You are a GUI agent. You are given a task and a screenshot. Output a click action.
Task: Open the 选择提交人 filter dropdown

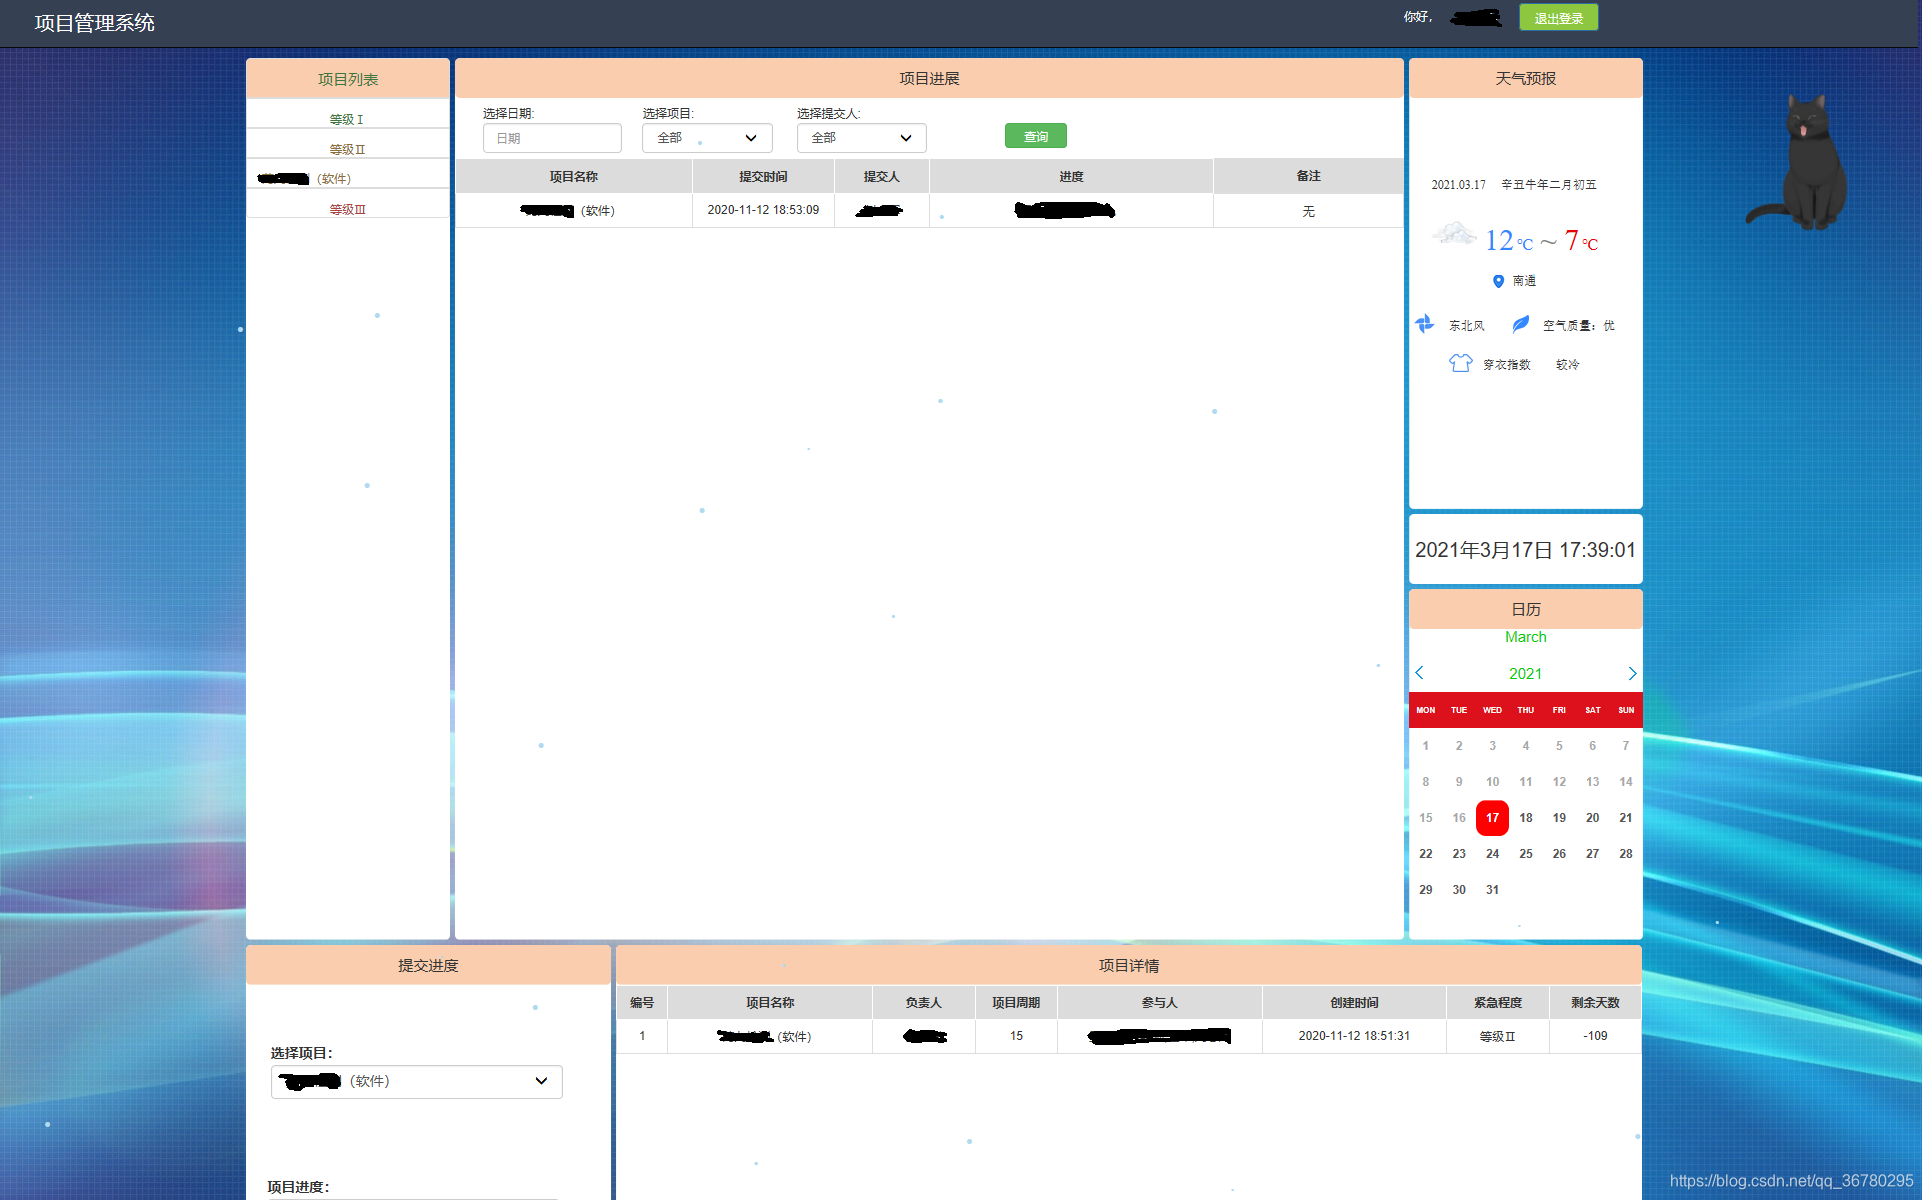[861, 138]
